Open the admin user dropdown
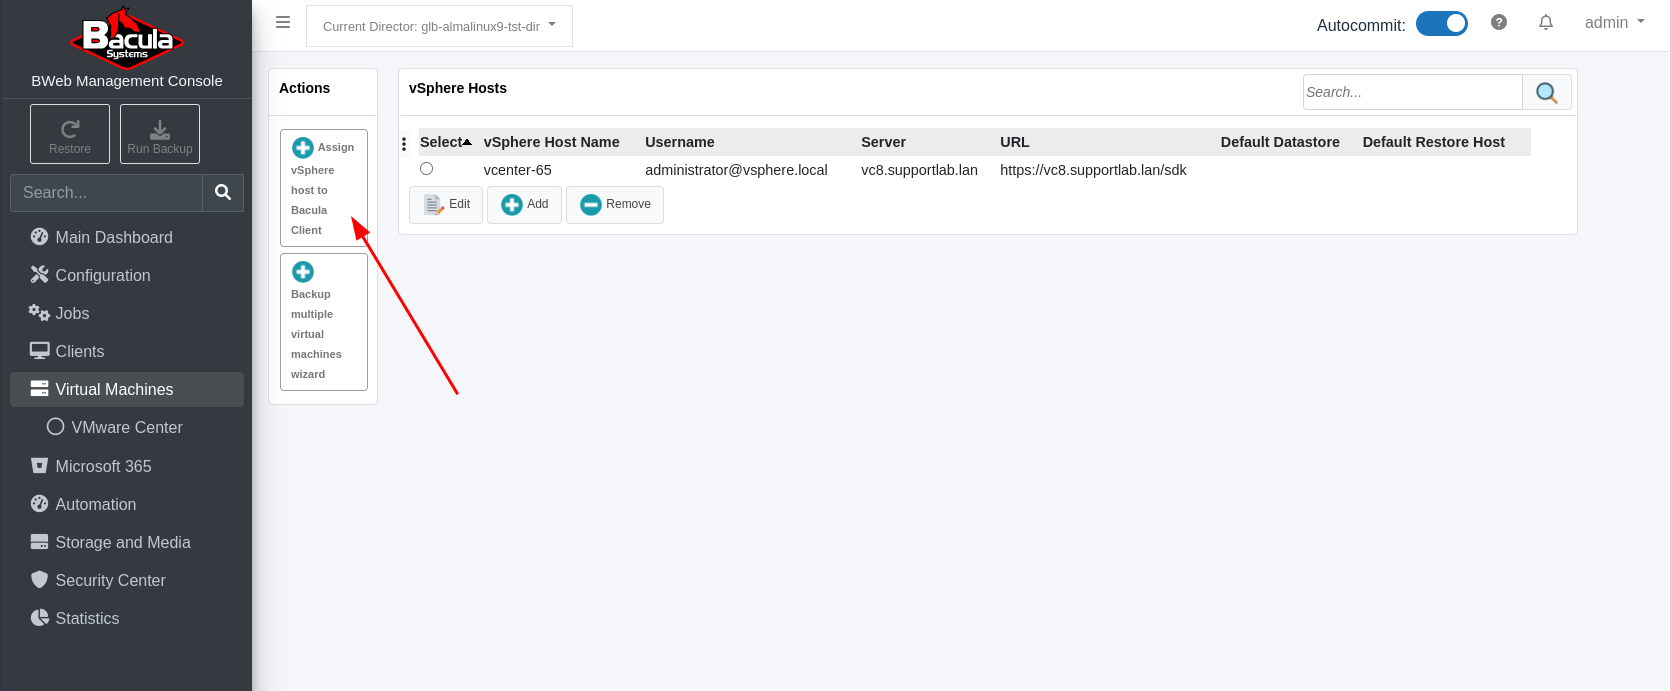The height and width of the screenshot is (691, 1670). [1615, 22]
